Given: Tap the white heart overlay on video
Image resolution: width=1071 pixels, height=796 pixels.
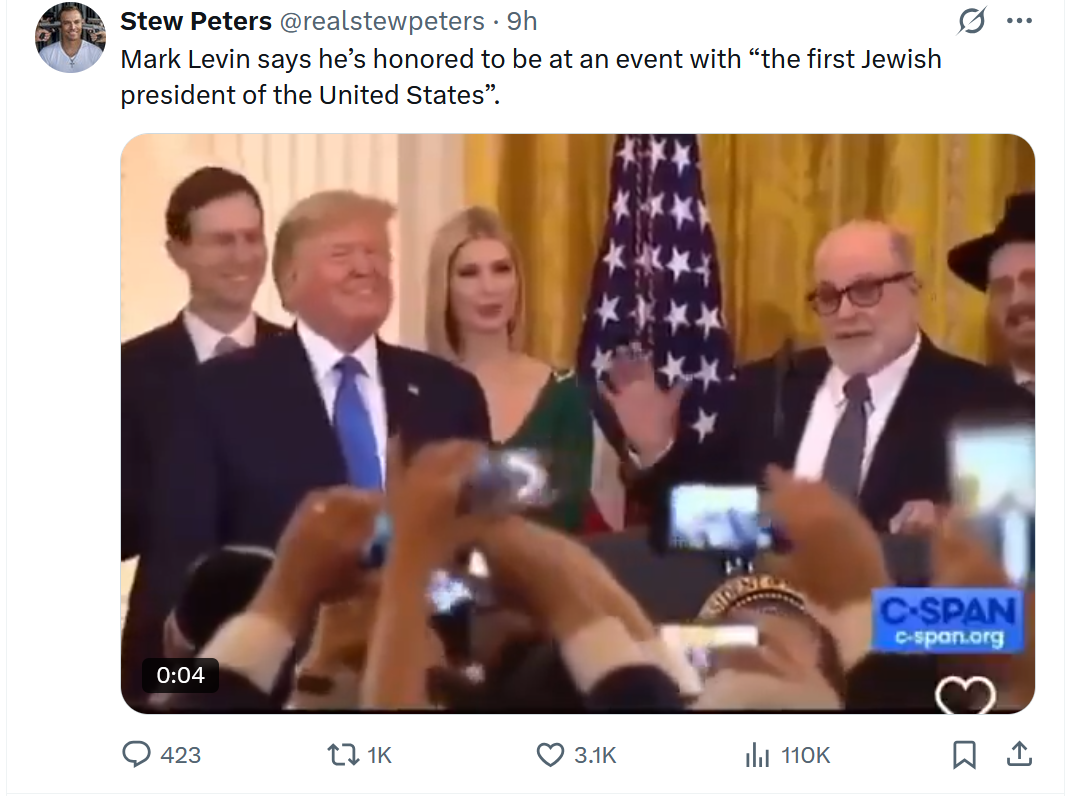Looking at the screenshot, I should point(965,695).
